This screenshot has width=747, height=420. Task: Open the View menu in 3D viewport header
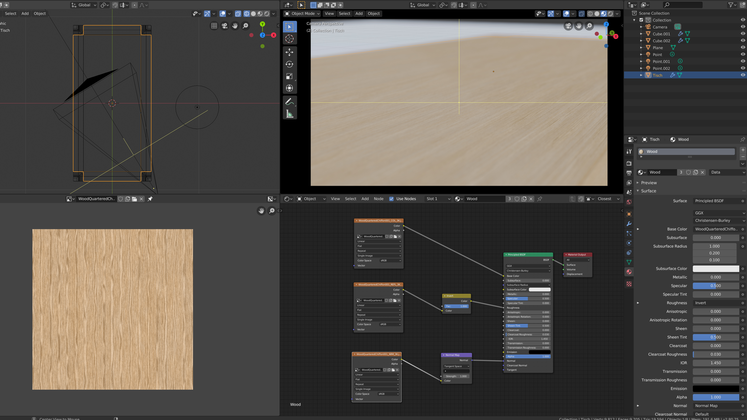pyautogui.click(x=328, y=14)
